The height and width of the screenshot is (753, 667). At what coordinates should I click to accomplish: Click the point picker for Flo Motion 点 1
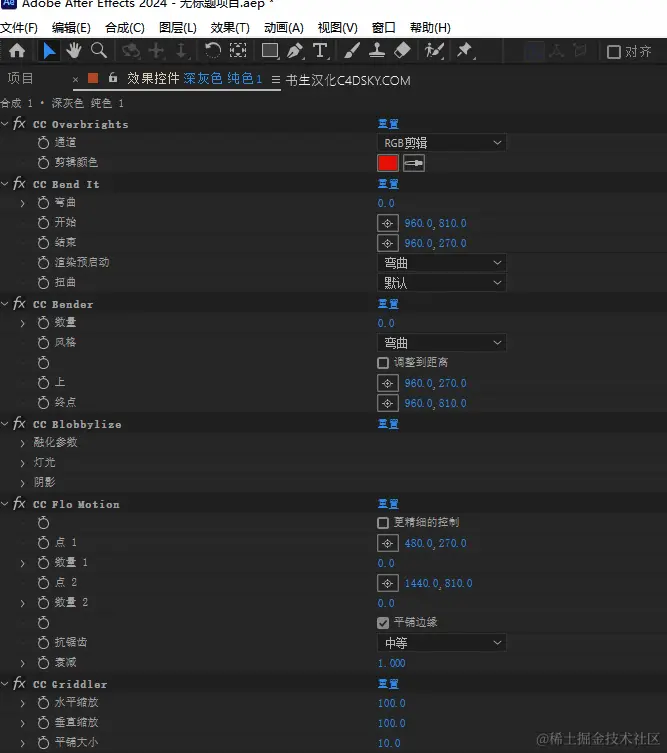(x=388, y=543)
